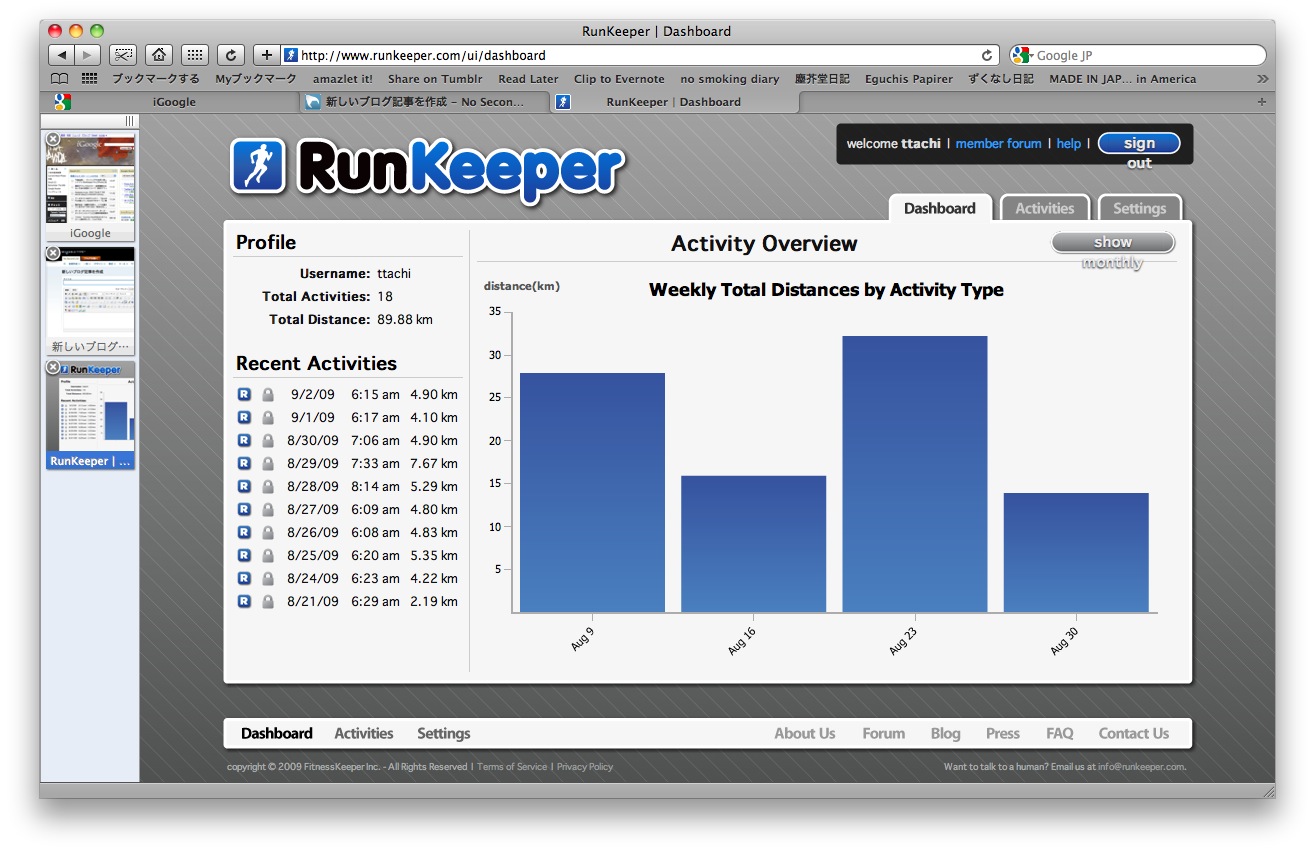Click the Aug 16 bar in the chart
The width and height of the screenshot is (1315, 858).
pos(753,544)
